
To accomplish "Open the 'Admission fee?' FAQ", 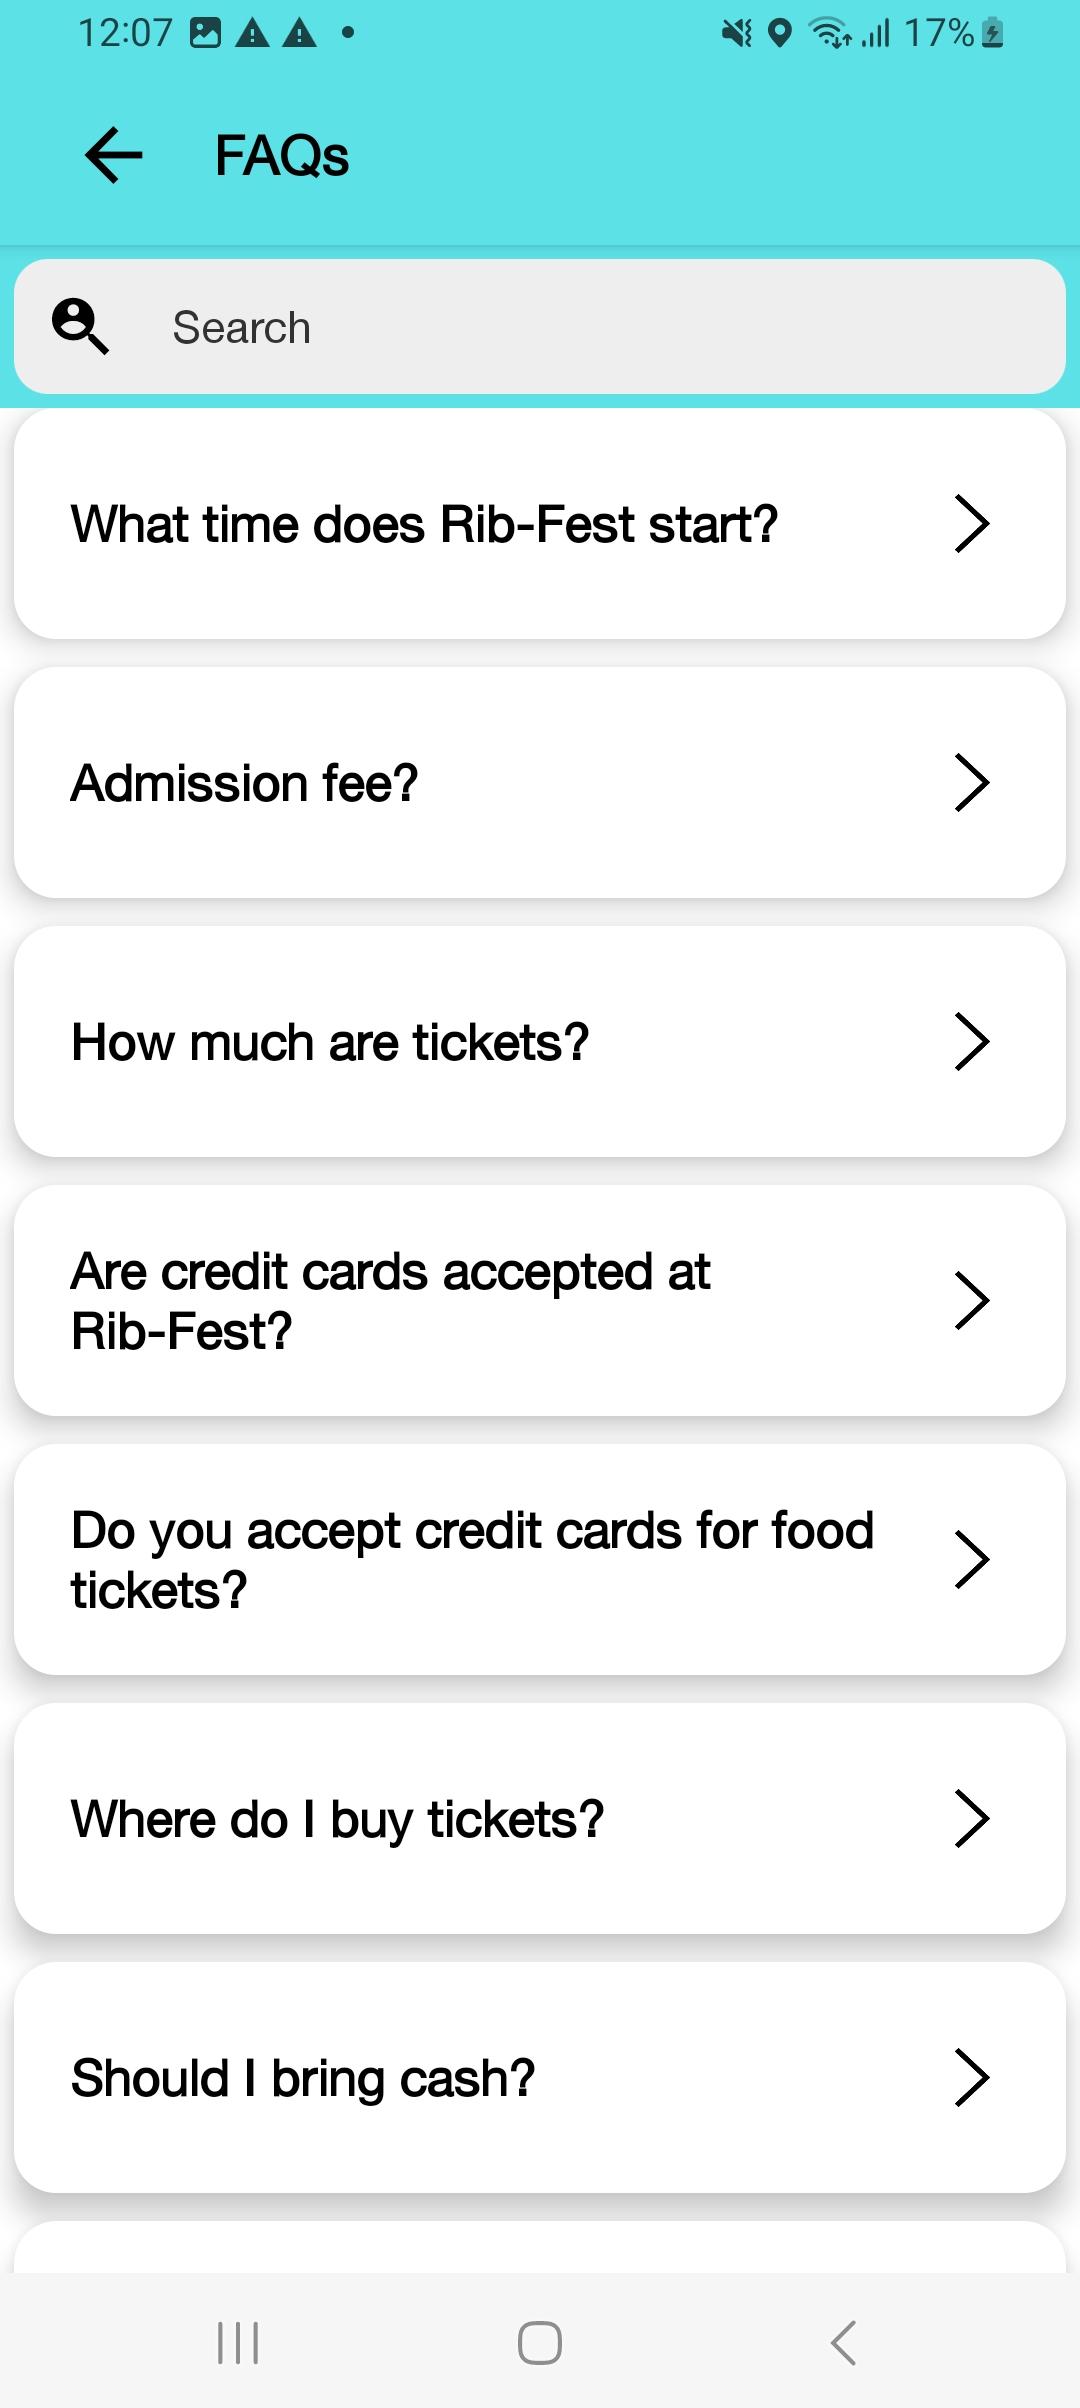I will [244, 783].
